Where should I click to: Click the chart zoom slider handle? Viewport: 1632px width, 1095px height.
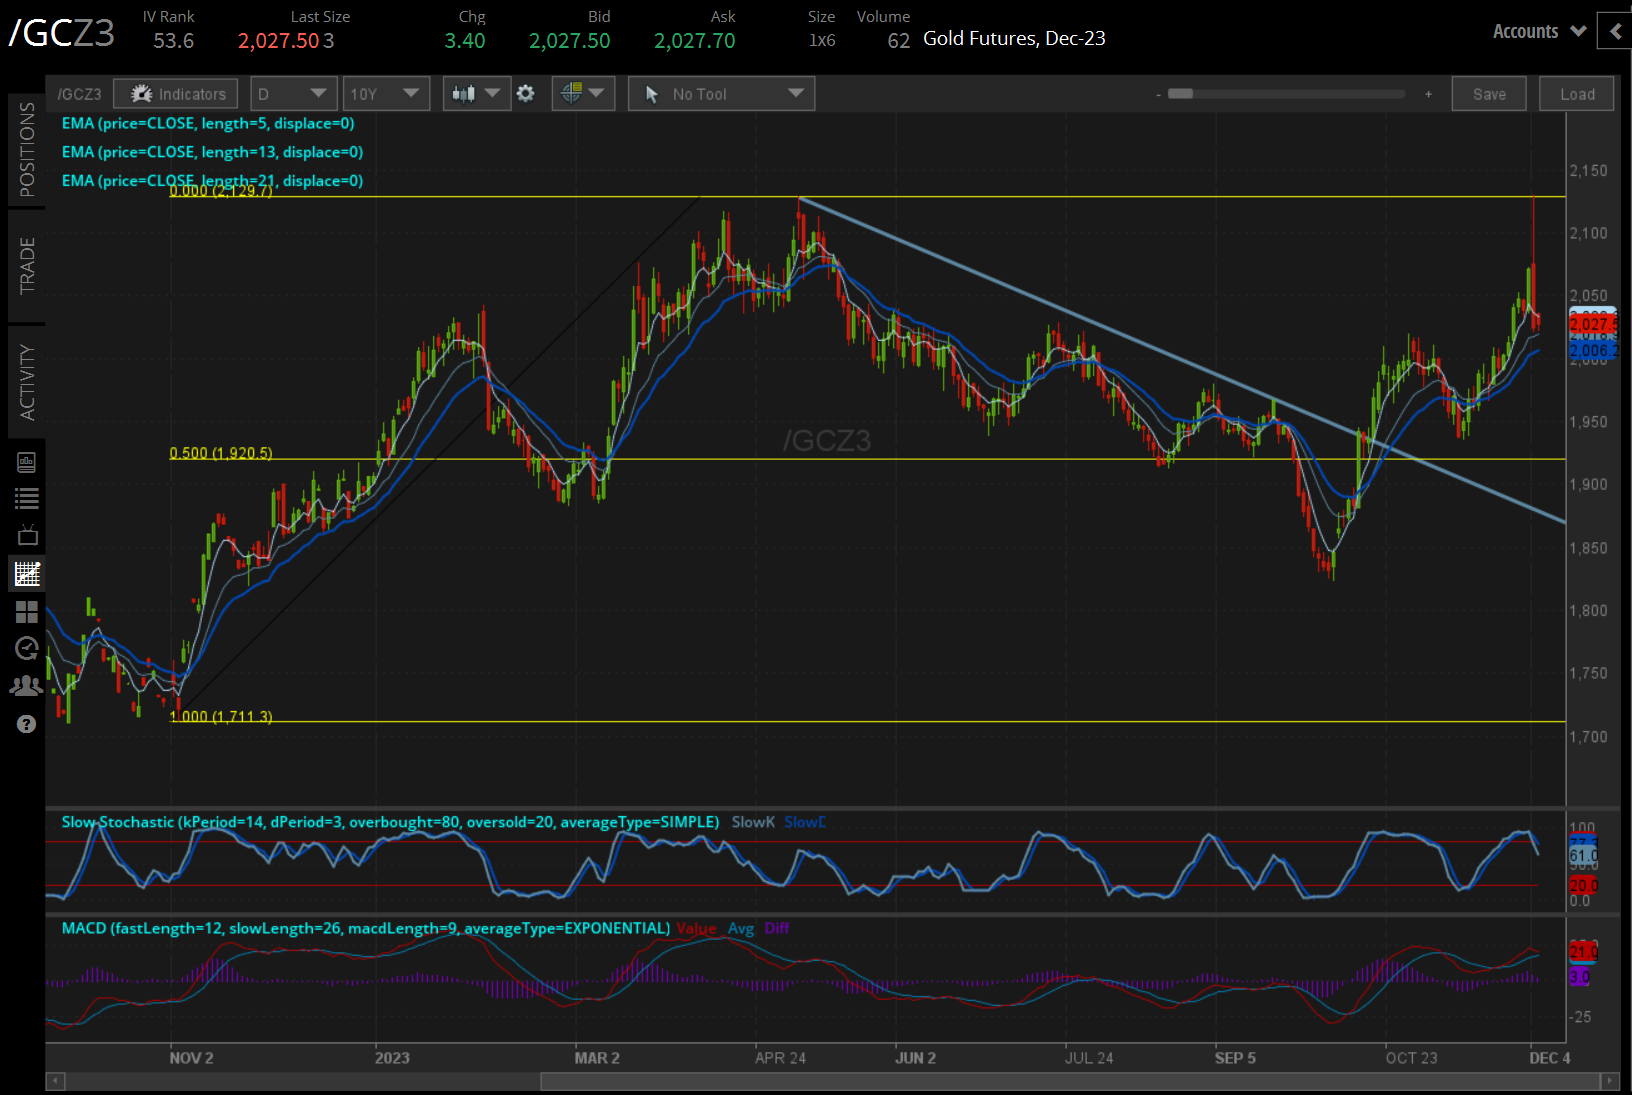point(1180,94)
